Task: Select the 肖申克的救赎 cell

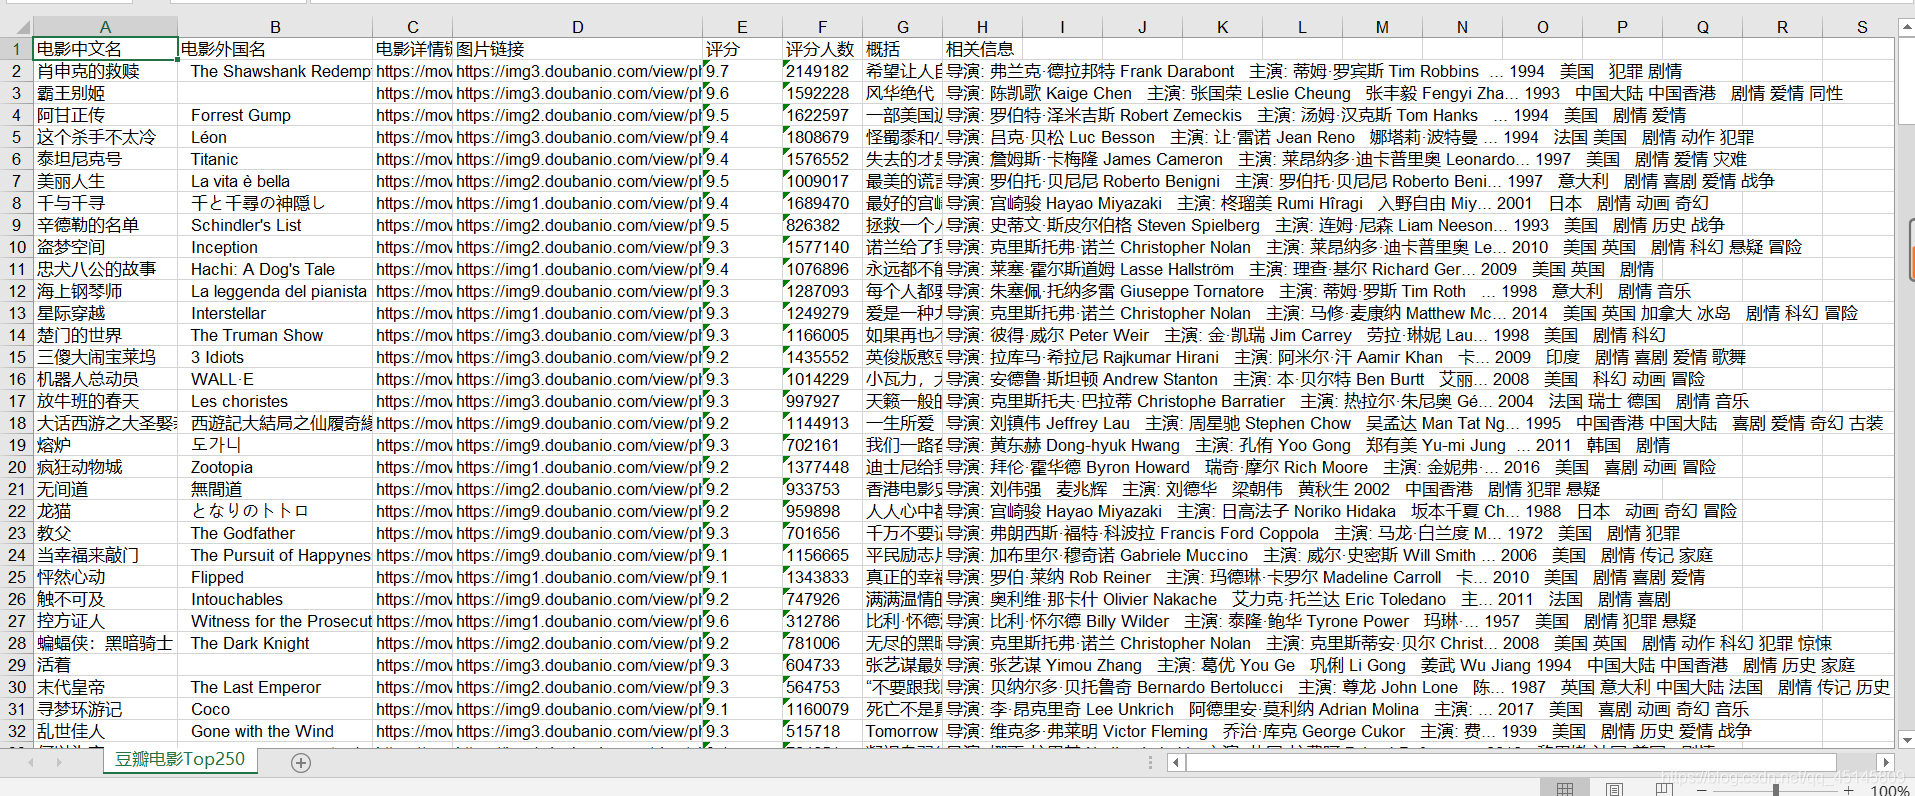Action: (x=105, y=71)
